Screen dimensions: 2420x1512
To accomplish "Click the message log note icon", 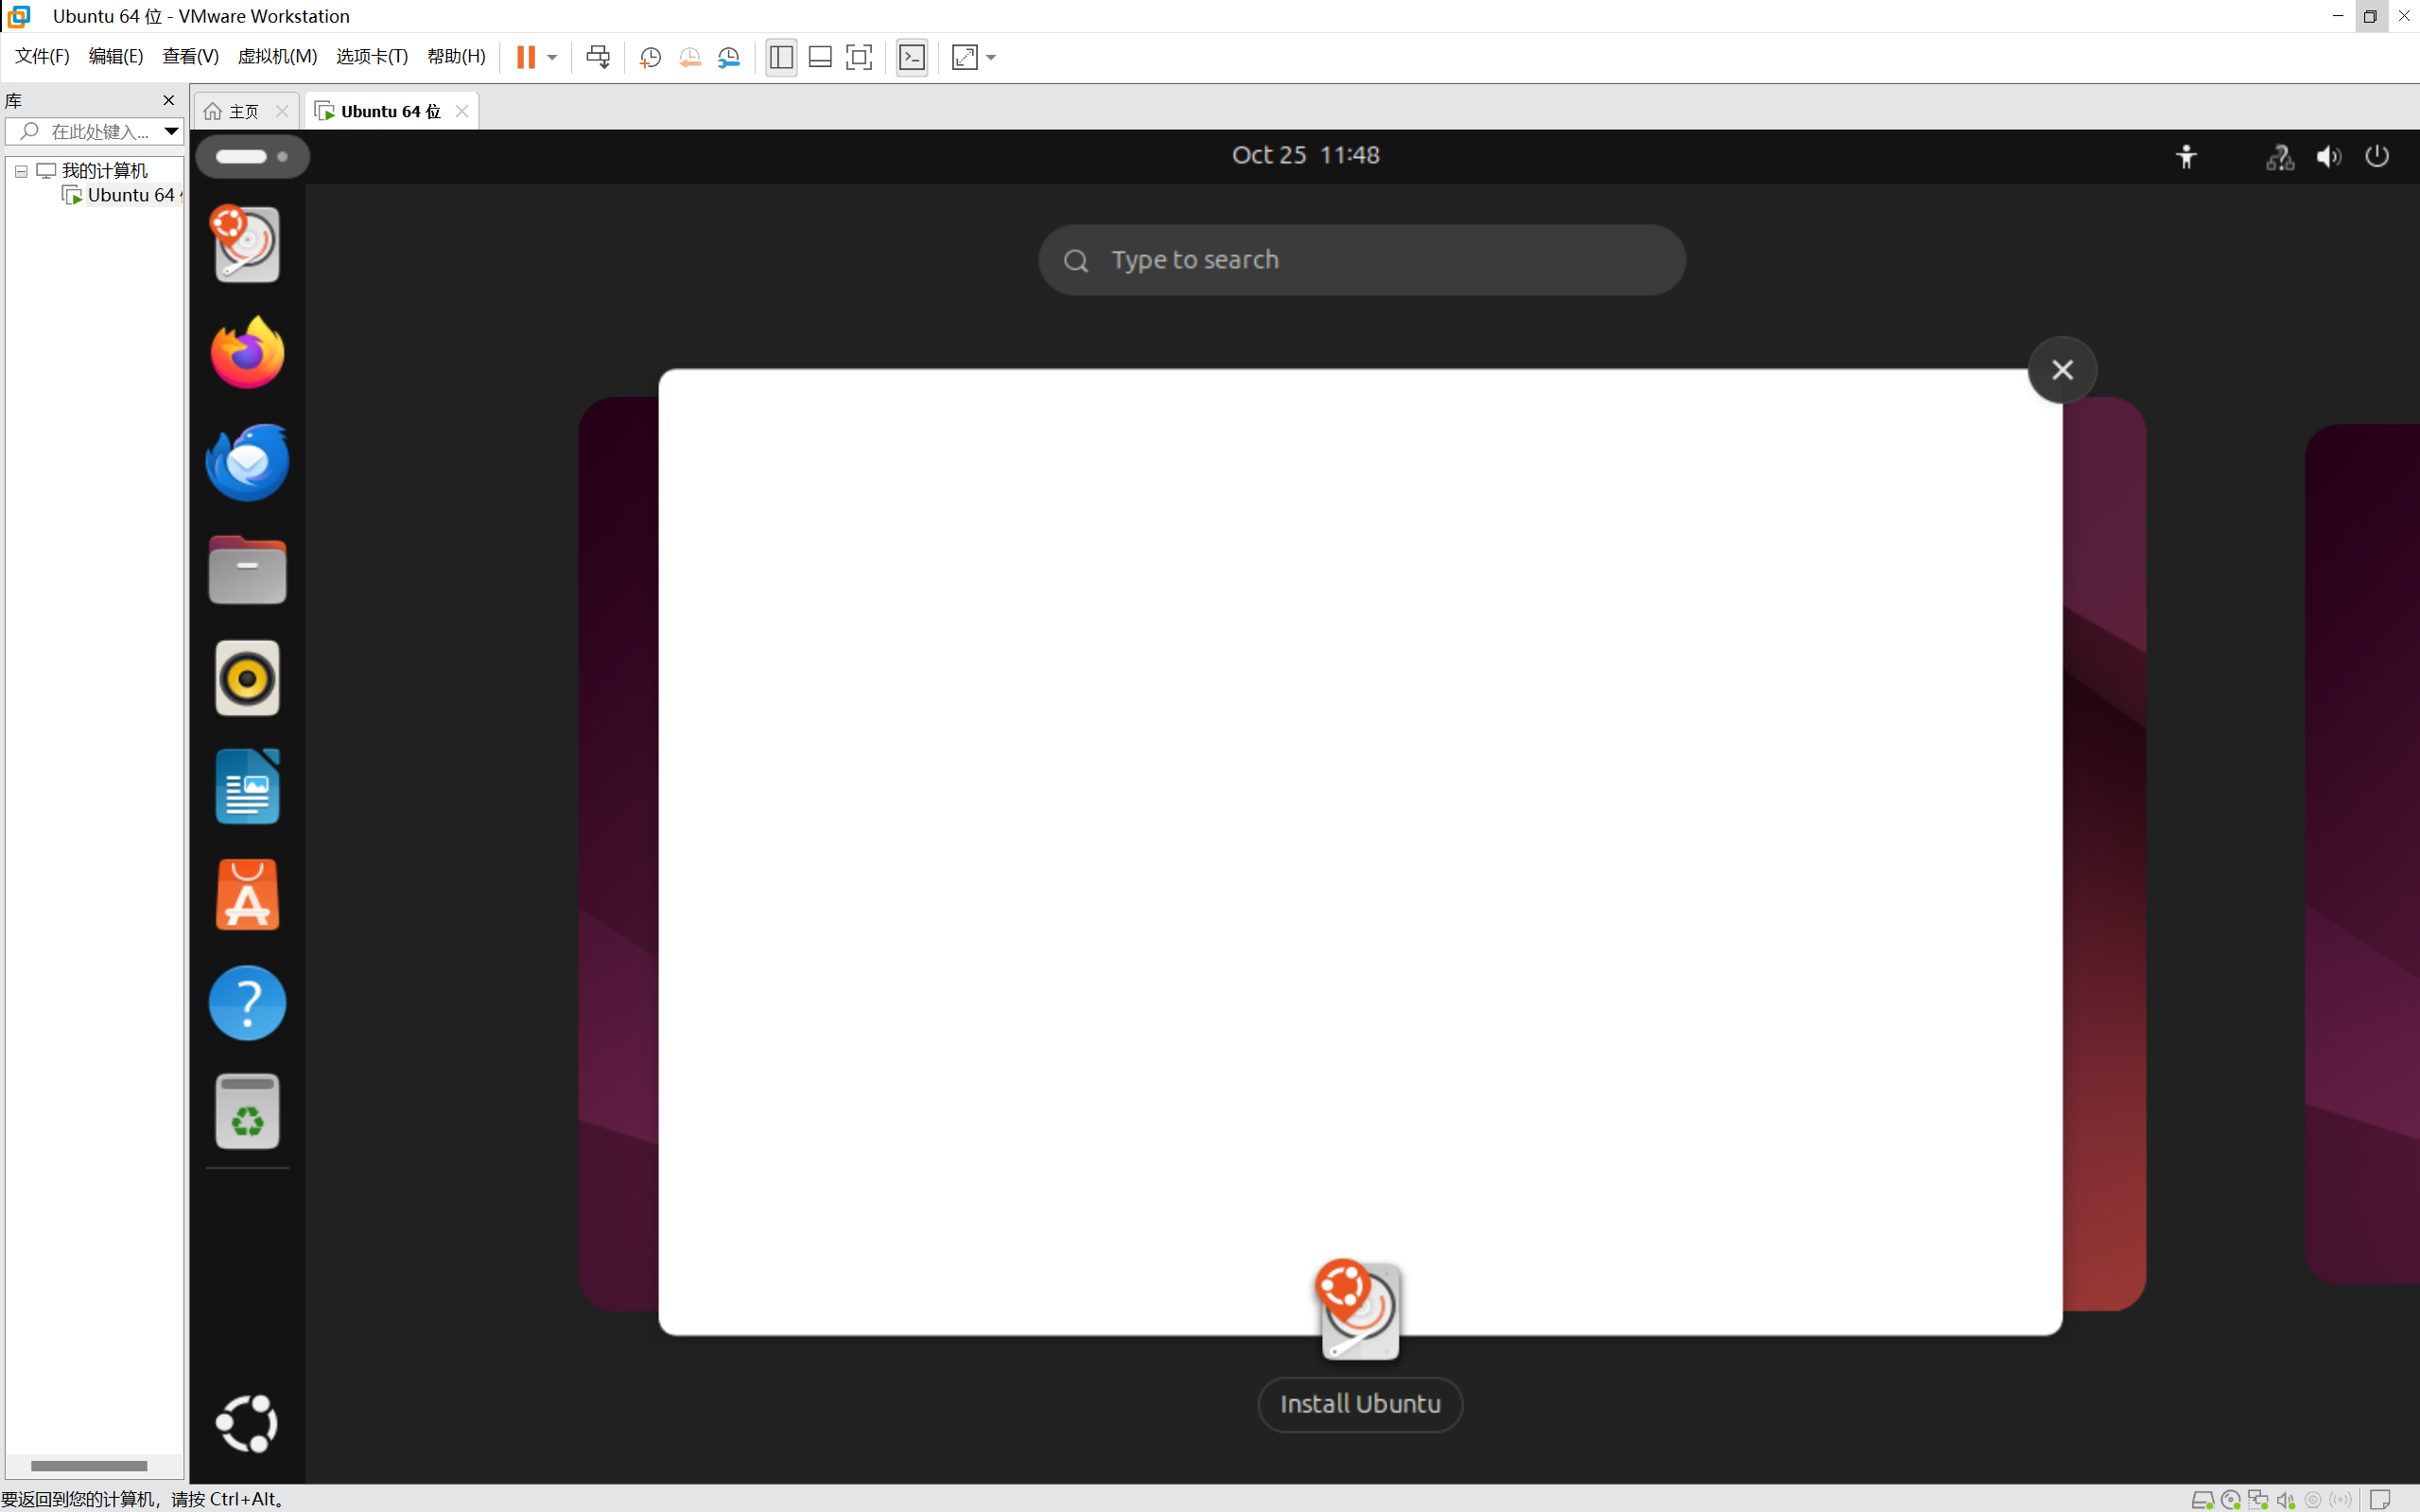I will coord(2380,1499).
